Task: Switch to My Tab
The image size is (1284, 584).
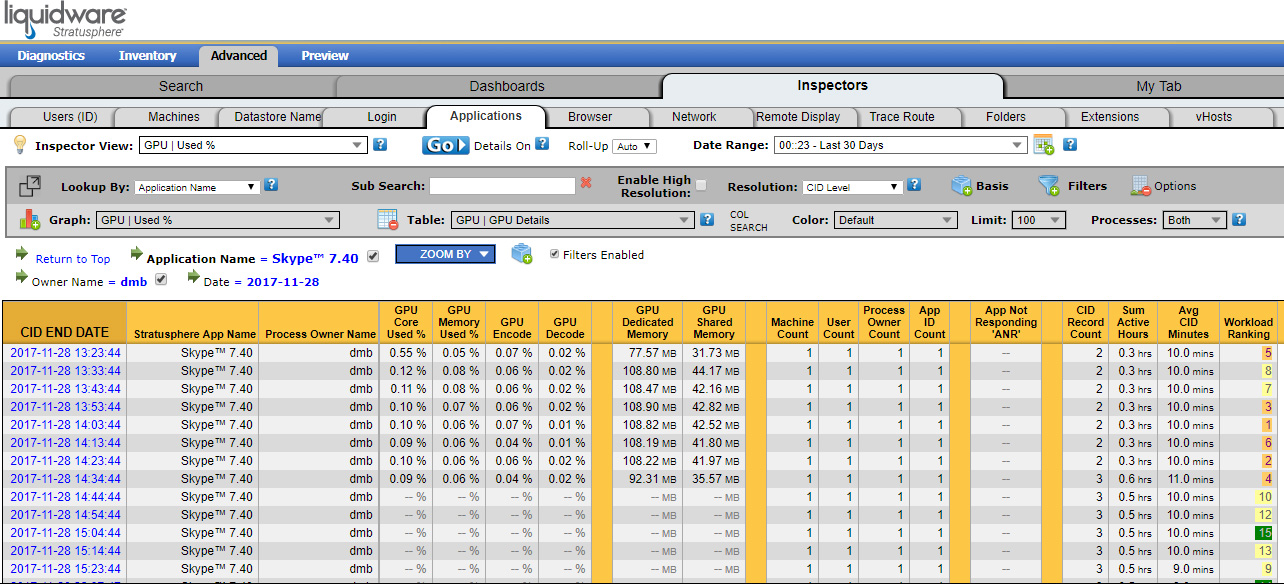Action: (x=1159, y=86)
